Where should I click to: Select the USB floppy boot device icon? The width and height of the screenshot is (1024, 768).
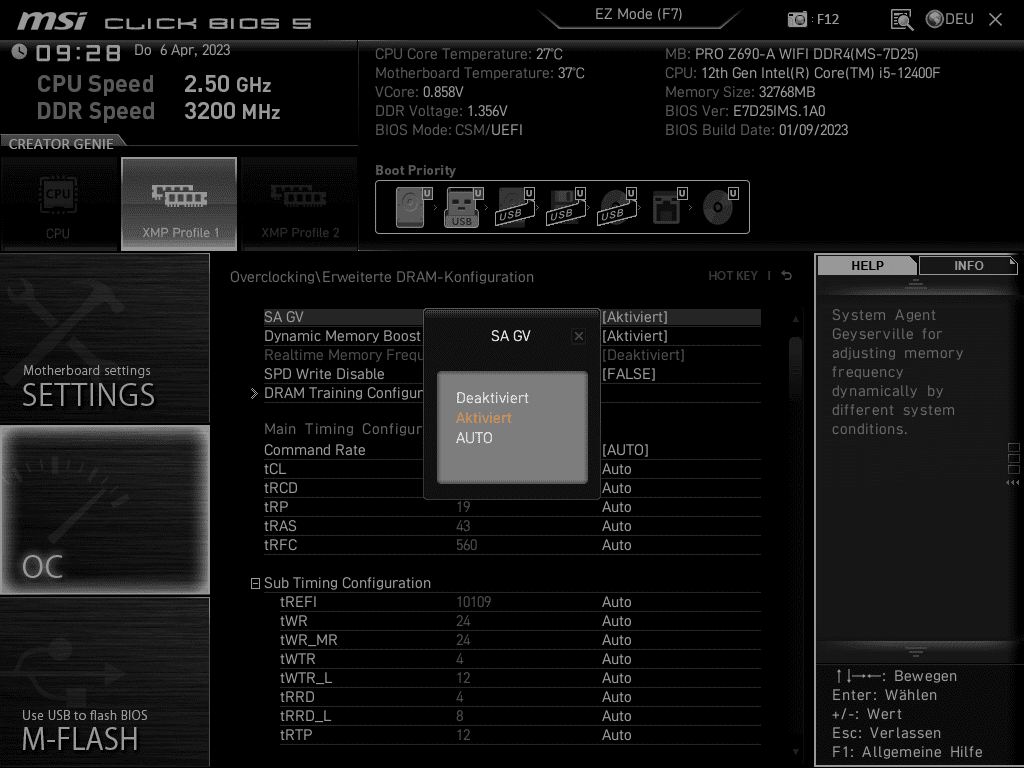pos(566,207)
